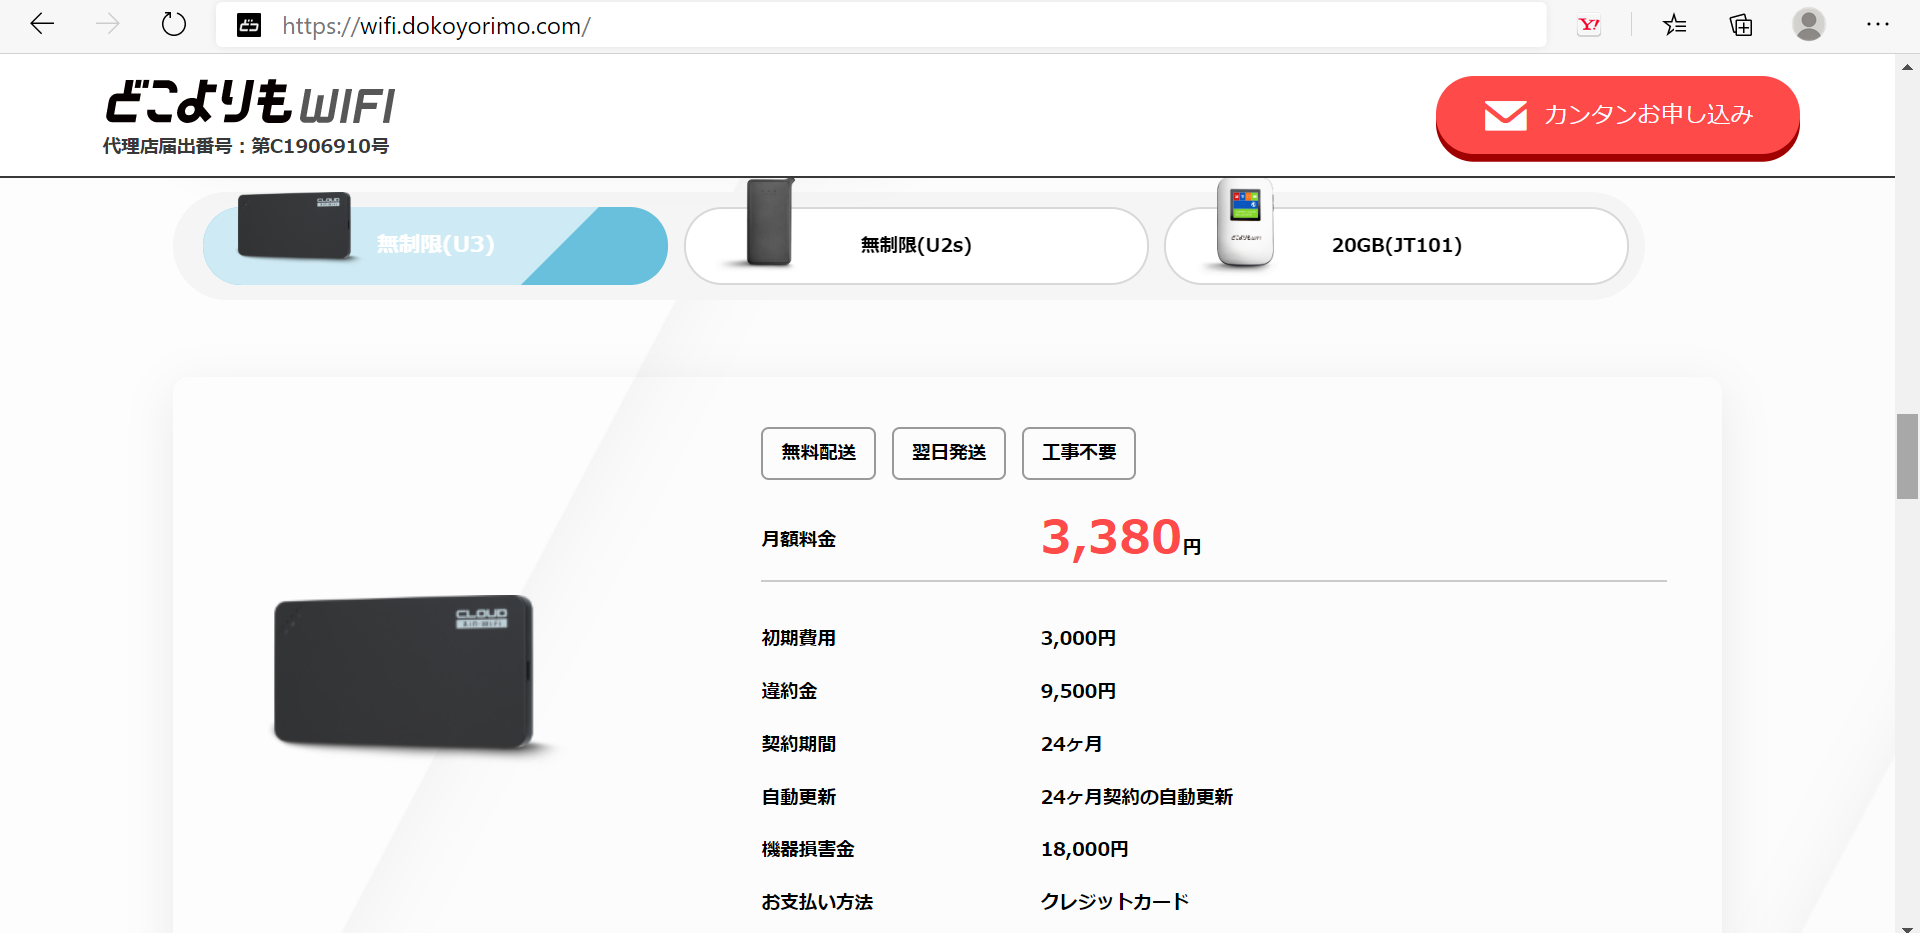Select the 20GB(JT101) plan tab
Viewport: 1920px width, 933px height.
pyautogui.click(x=1396, y=245)
